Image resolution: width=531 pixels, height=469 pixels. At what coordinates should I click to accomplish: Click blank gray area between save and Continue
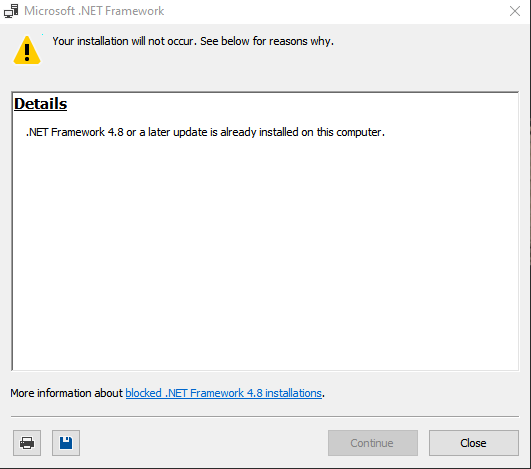203,443
